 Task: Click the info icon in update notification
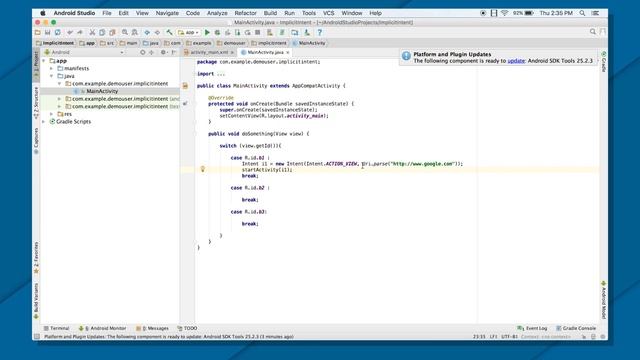[x=406, y=56]
